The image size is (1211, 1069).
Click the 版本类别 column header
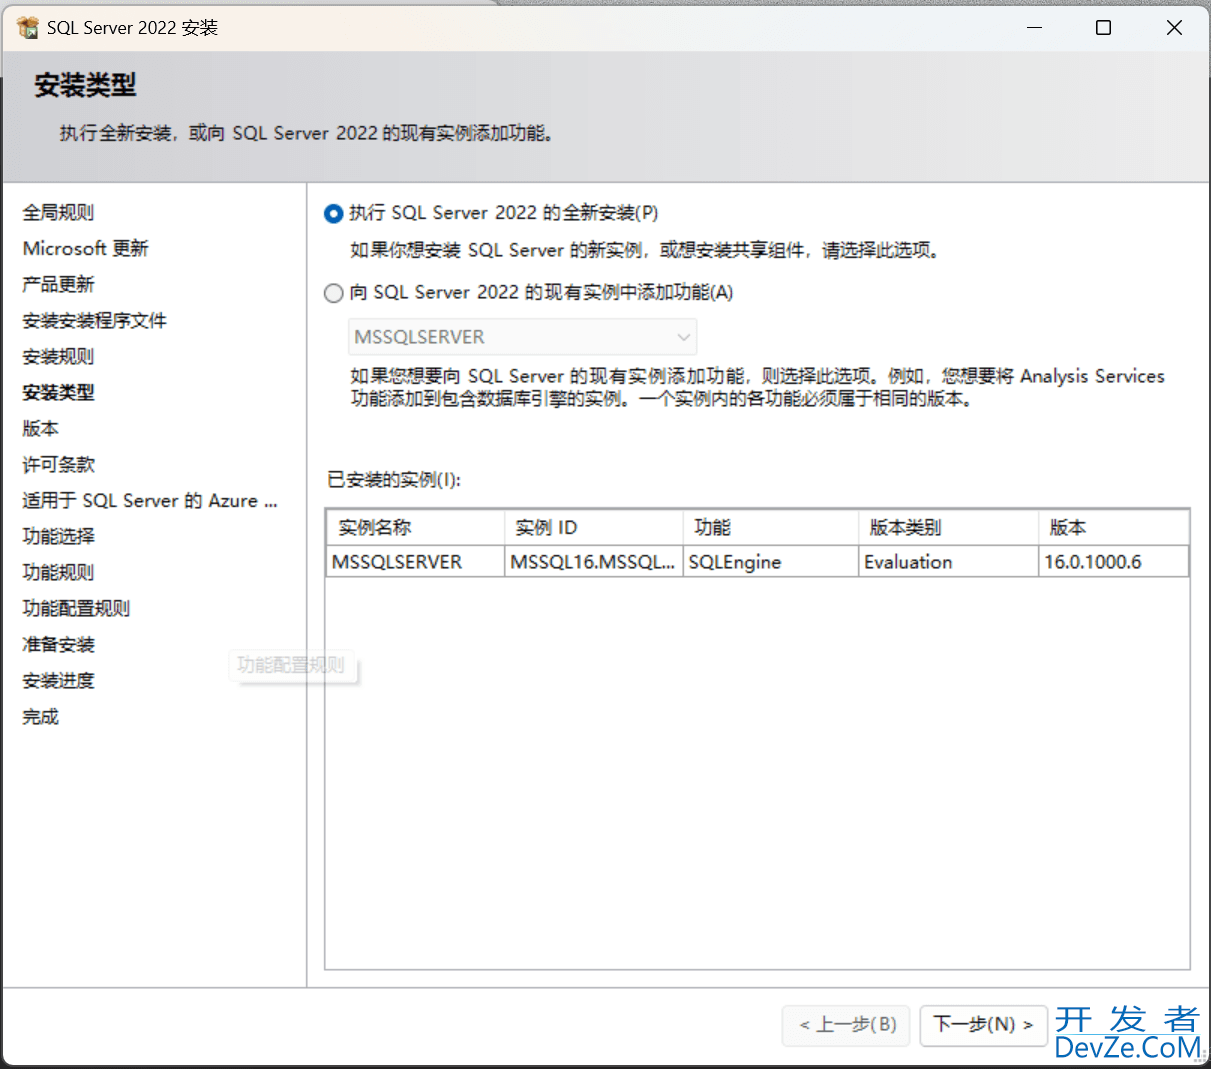point(948,528)
